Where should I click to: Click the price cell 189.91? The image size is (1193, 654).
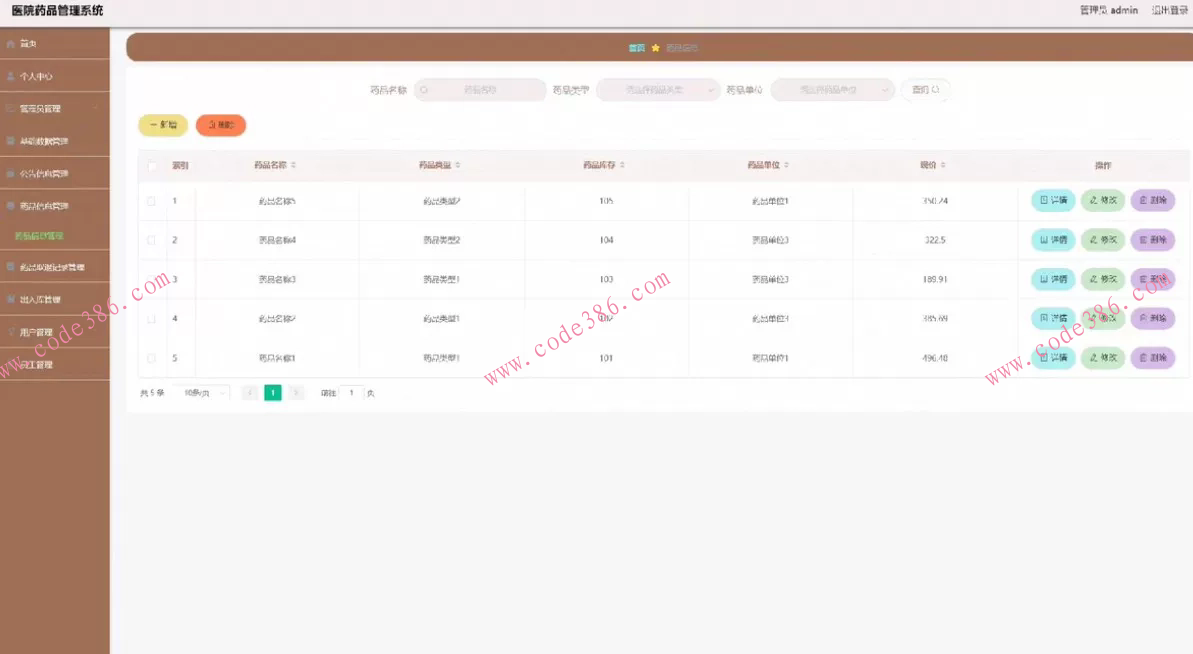[x=935, y=280]
